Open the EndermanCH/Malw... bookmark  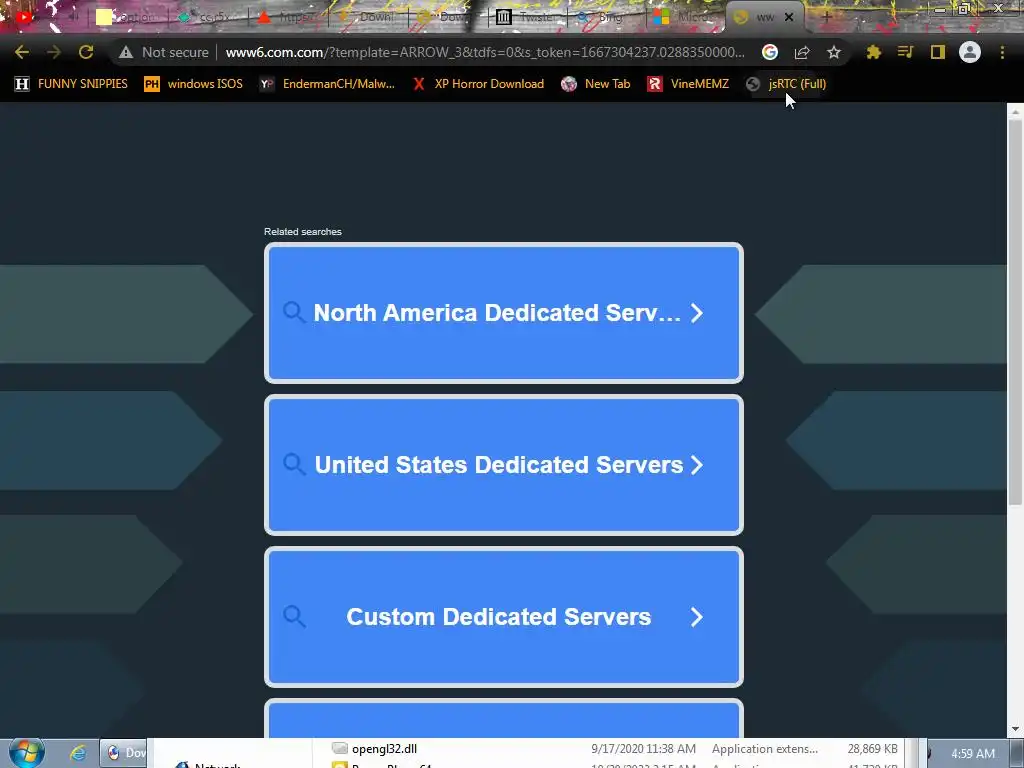point(327,84)
